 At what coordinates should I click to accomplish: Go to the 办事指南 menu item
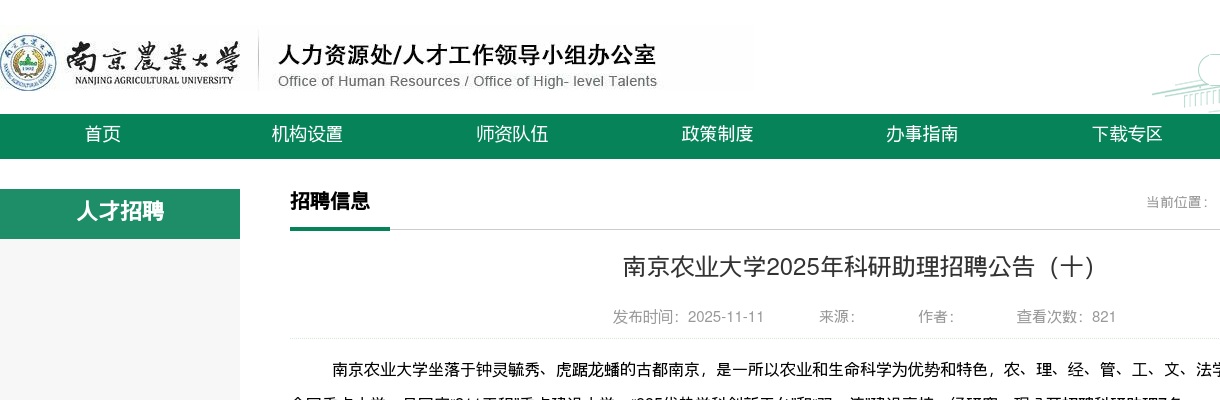pyautogui.click(x=922, y=135)
